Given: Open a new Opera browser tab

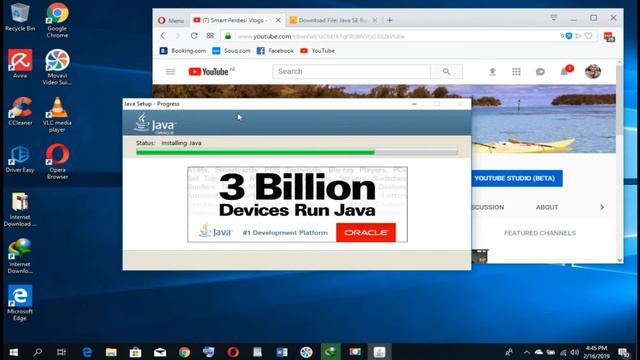Looking at the screenshot, I should (389, 20).
